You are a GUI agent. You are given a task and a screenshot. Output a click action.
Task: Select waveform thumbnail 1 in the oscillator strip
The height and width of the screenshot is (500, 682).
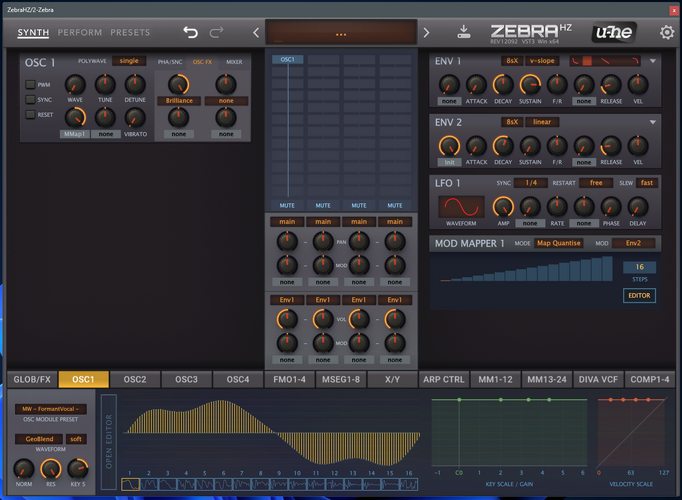click(130, 484)
